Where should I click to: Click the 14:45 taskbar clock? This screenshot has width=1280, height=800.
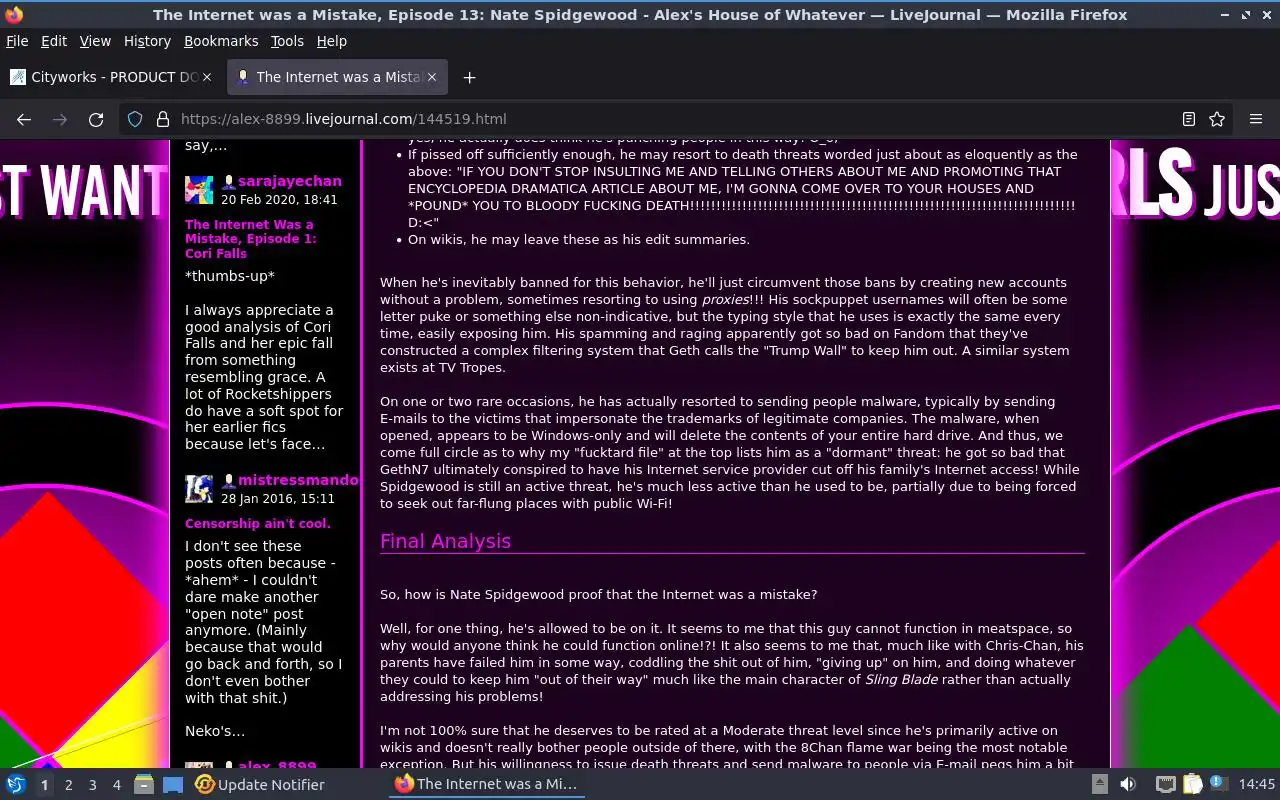(x=1257, y=785)
